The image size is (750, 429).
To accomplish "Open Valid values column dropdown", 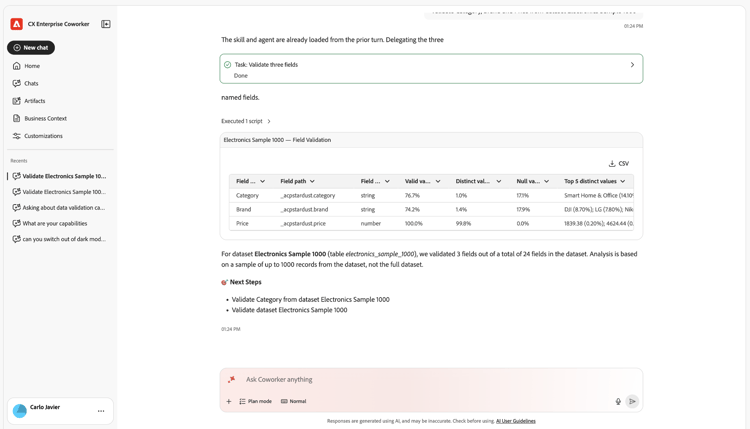I will tap(438, 181).
